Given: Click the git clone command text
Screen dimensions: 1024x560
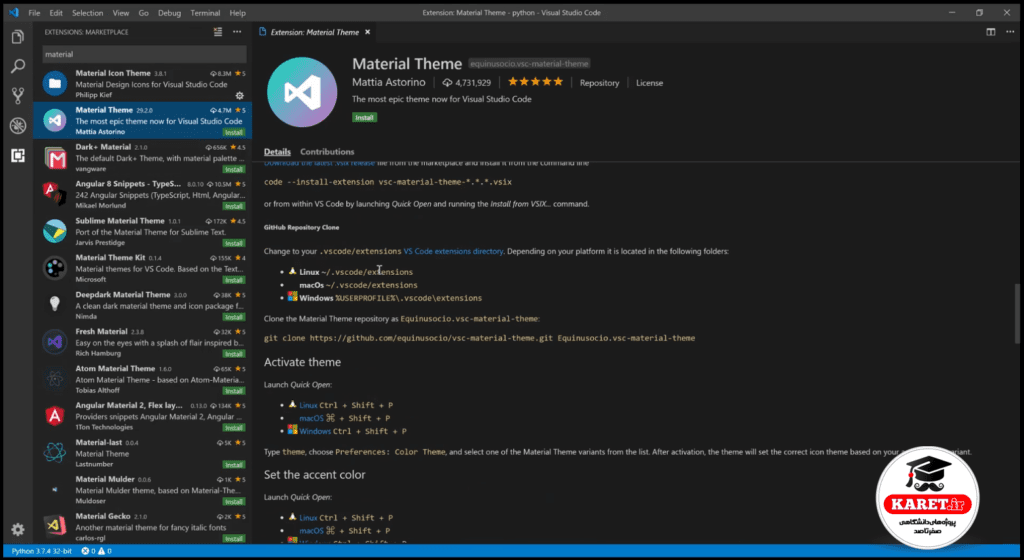Looking at the screenshot, I should click(479, 338).
